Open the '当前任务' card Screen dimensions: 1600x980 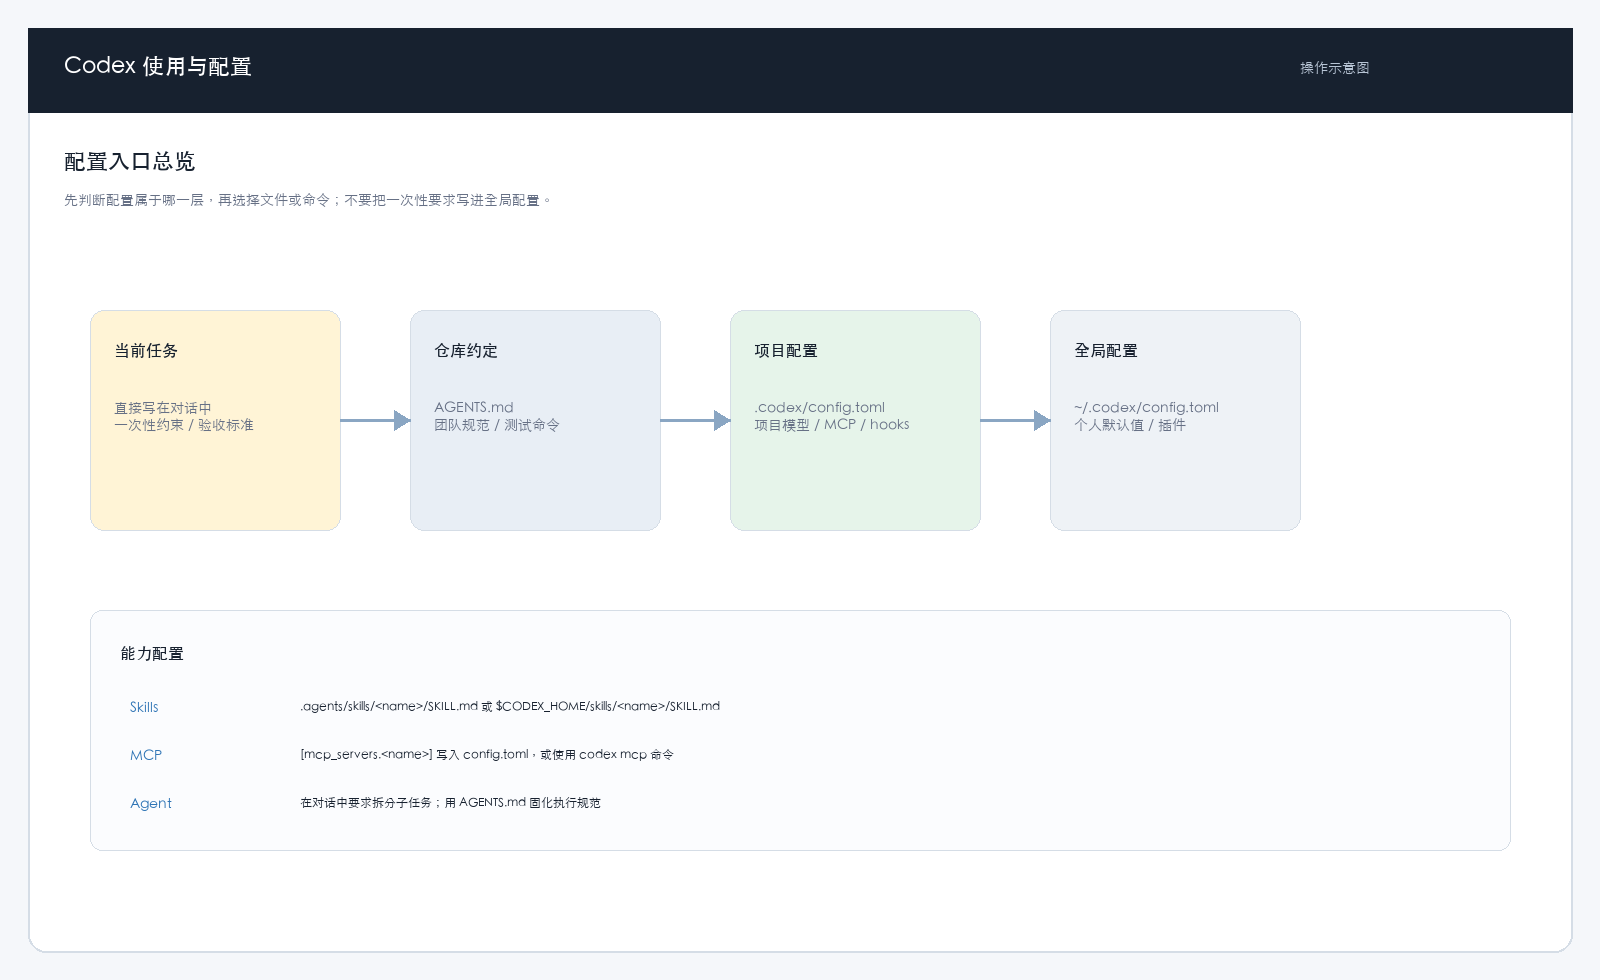point(215,420)
